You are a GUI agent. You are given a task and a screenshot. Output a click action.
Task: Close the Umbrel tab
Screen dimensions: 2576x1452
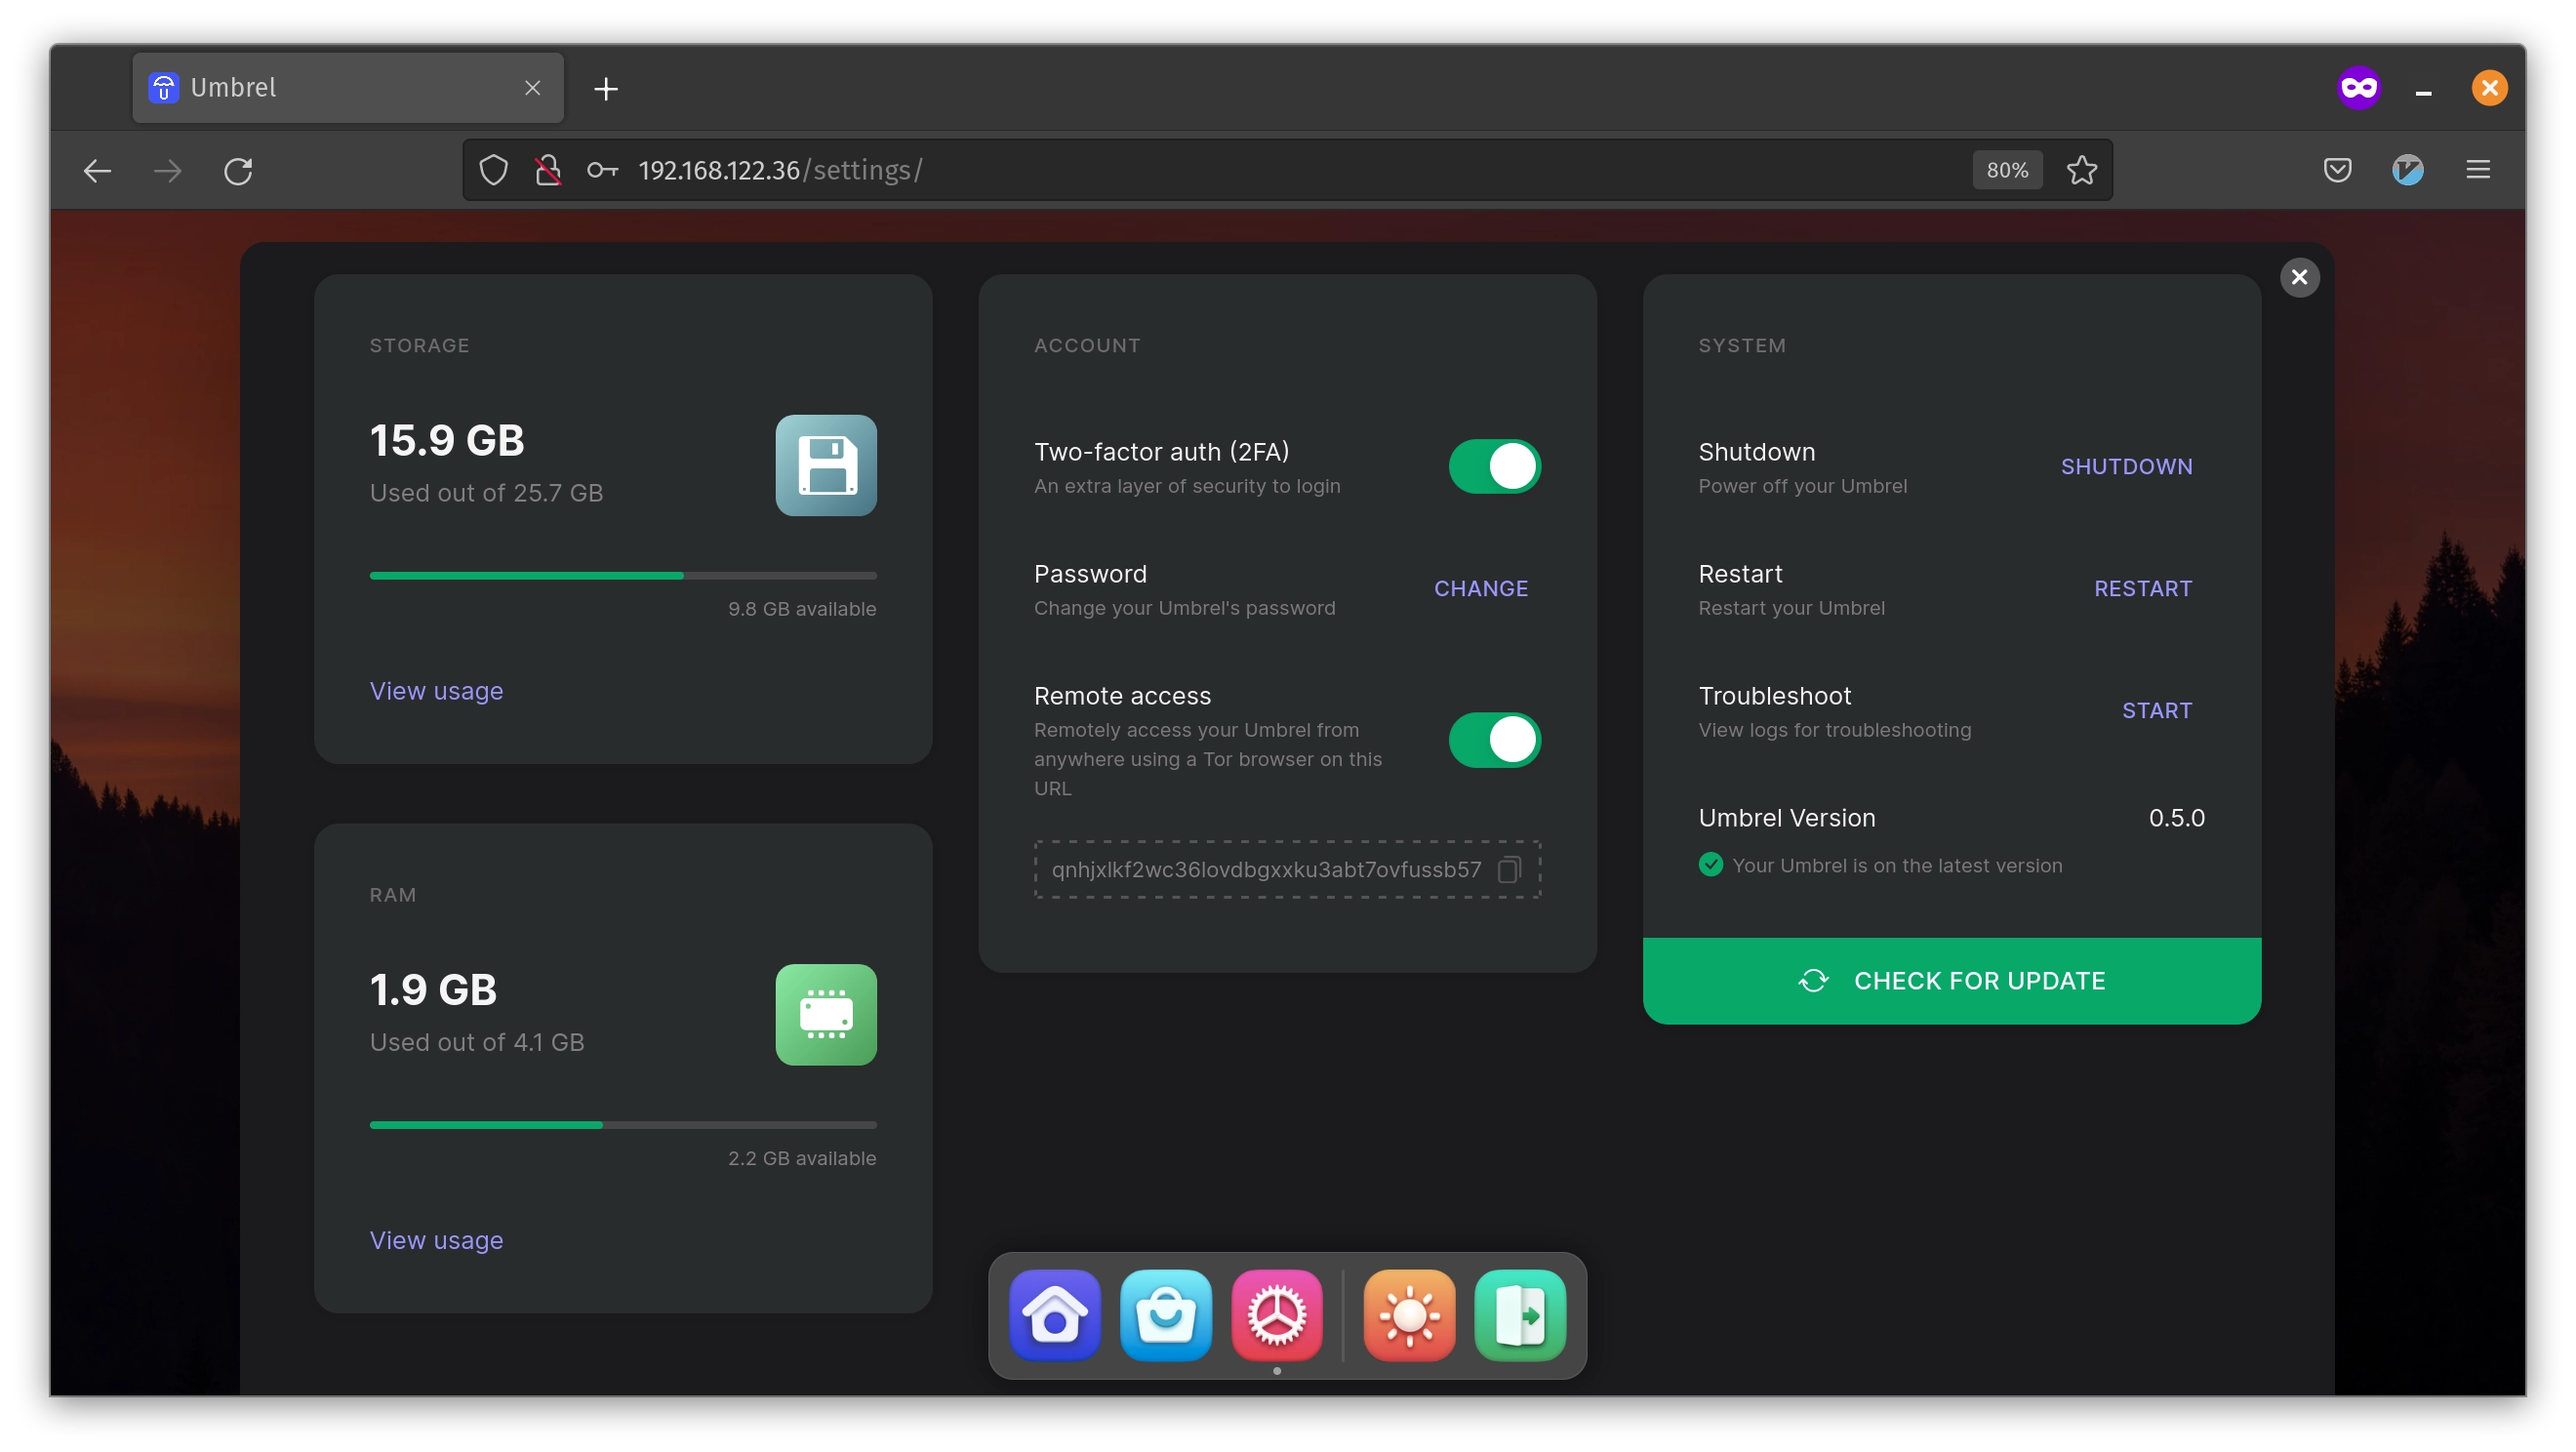pyautogui.click(x=533, y=88)
